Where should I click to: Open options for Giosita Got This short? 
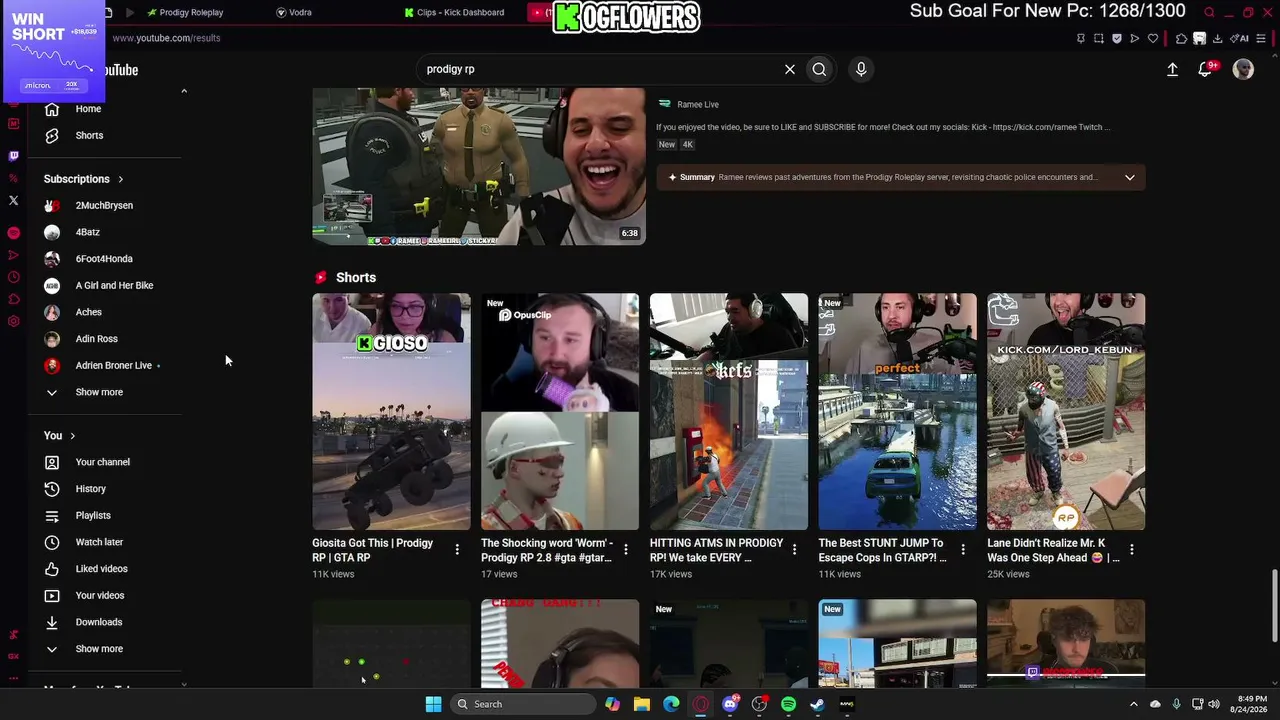coord(457,550)
